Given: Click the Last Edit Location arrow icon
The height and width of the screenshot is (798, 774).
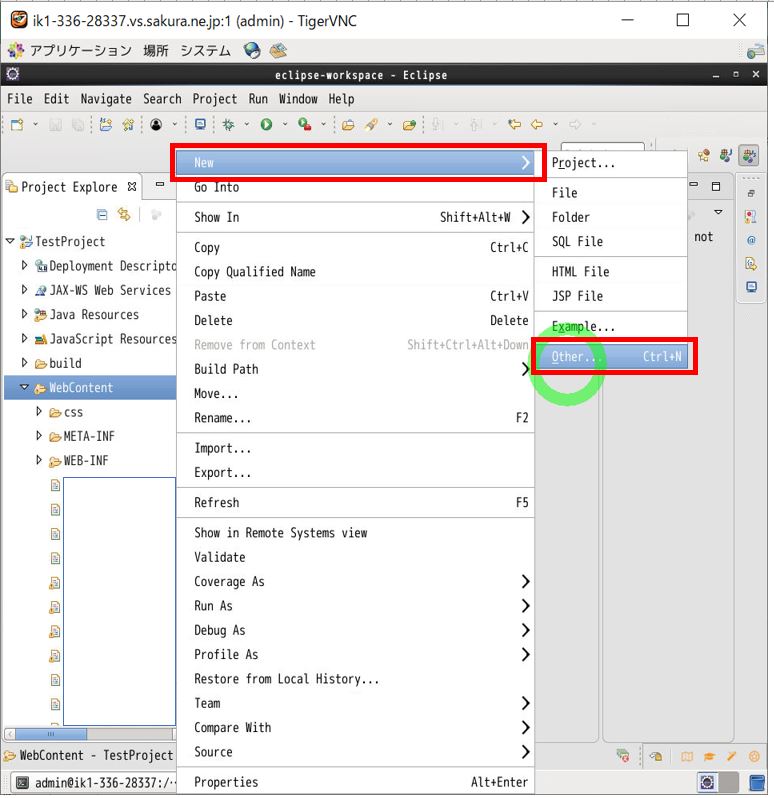Looking at the screenshot, I should 514,124.
